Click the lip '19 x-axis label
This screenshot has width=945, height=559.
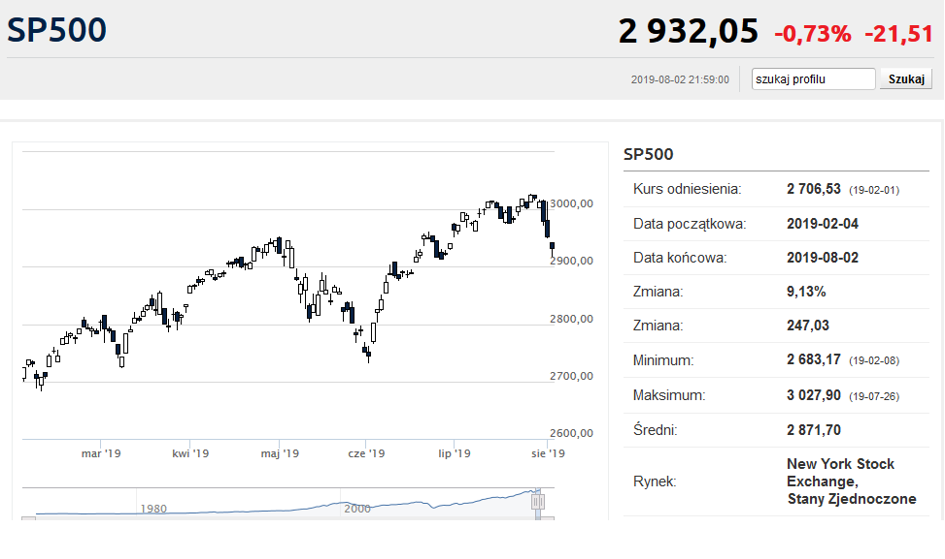pyautogui.click(x=455, y=454)
